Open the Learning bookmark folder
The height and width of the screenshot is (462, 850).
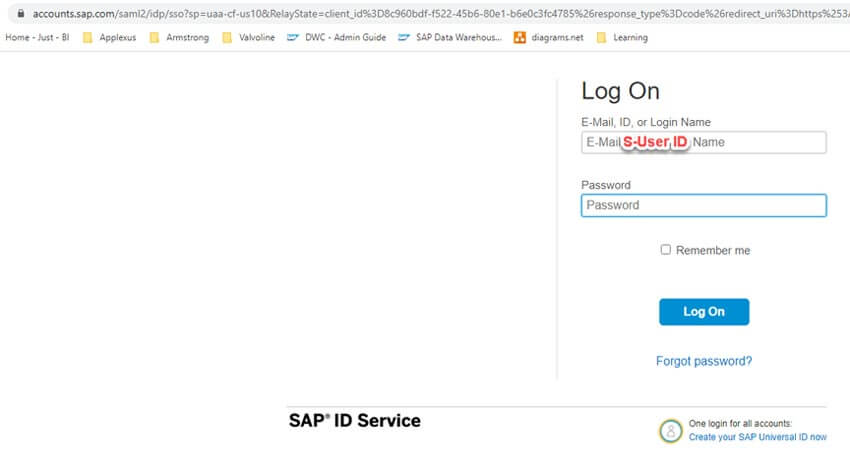[622, 37]
